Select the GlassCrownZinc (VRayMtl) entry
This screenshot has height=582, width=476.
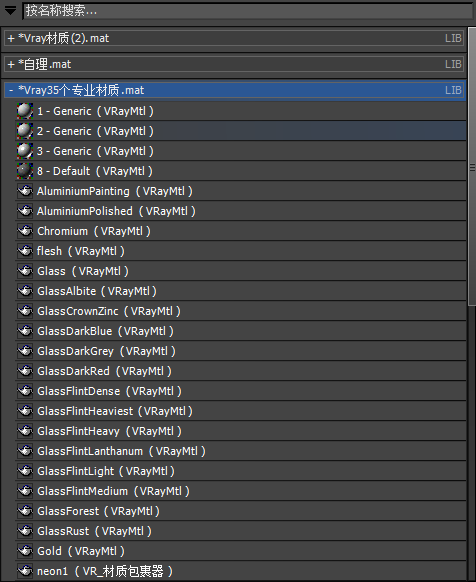point(241,311)
